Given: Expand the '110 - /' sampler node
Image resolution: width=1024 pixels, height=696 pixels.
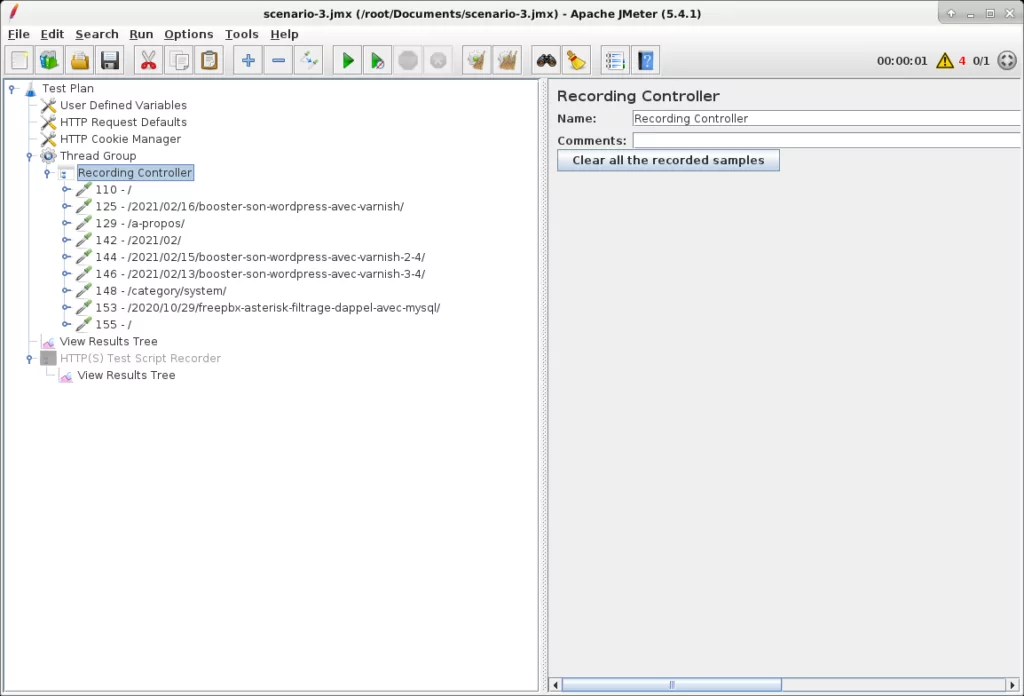Looking at the screenshot, I should [66, 189].
